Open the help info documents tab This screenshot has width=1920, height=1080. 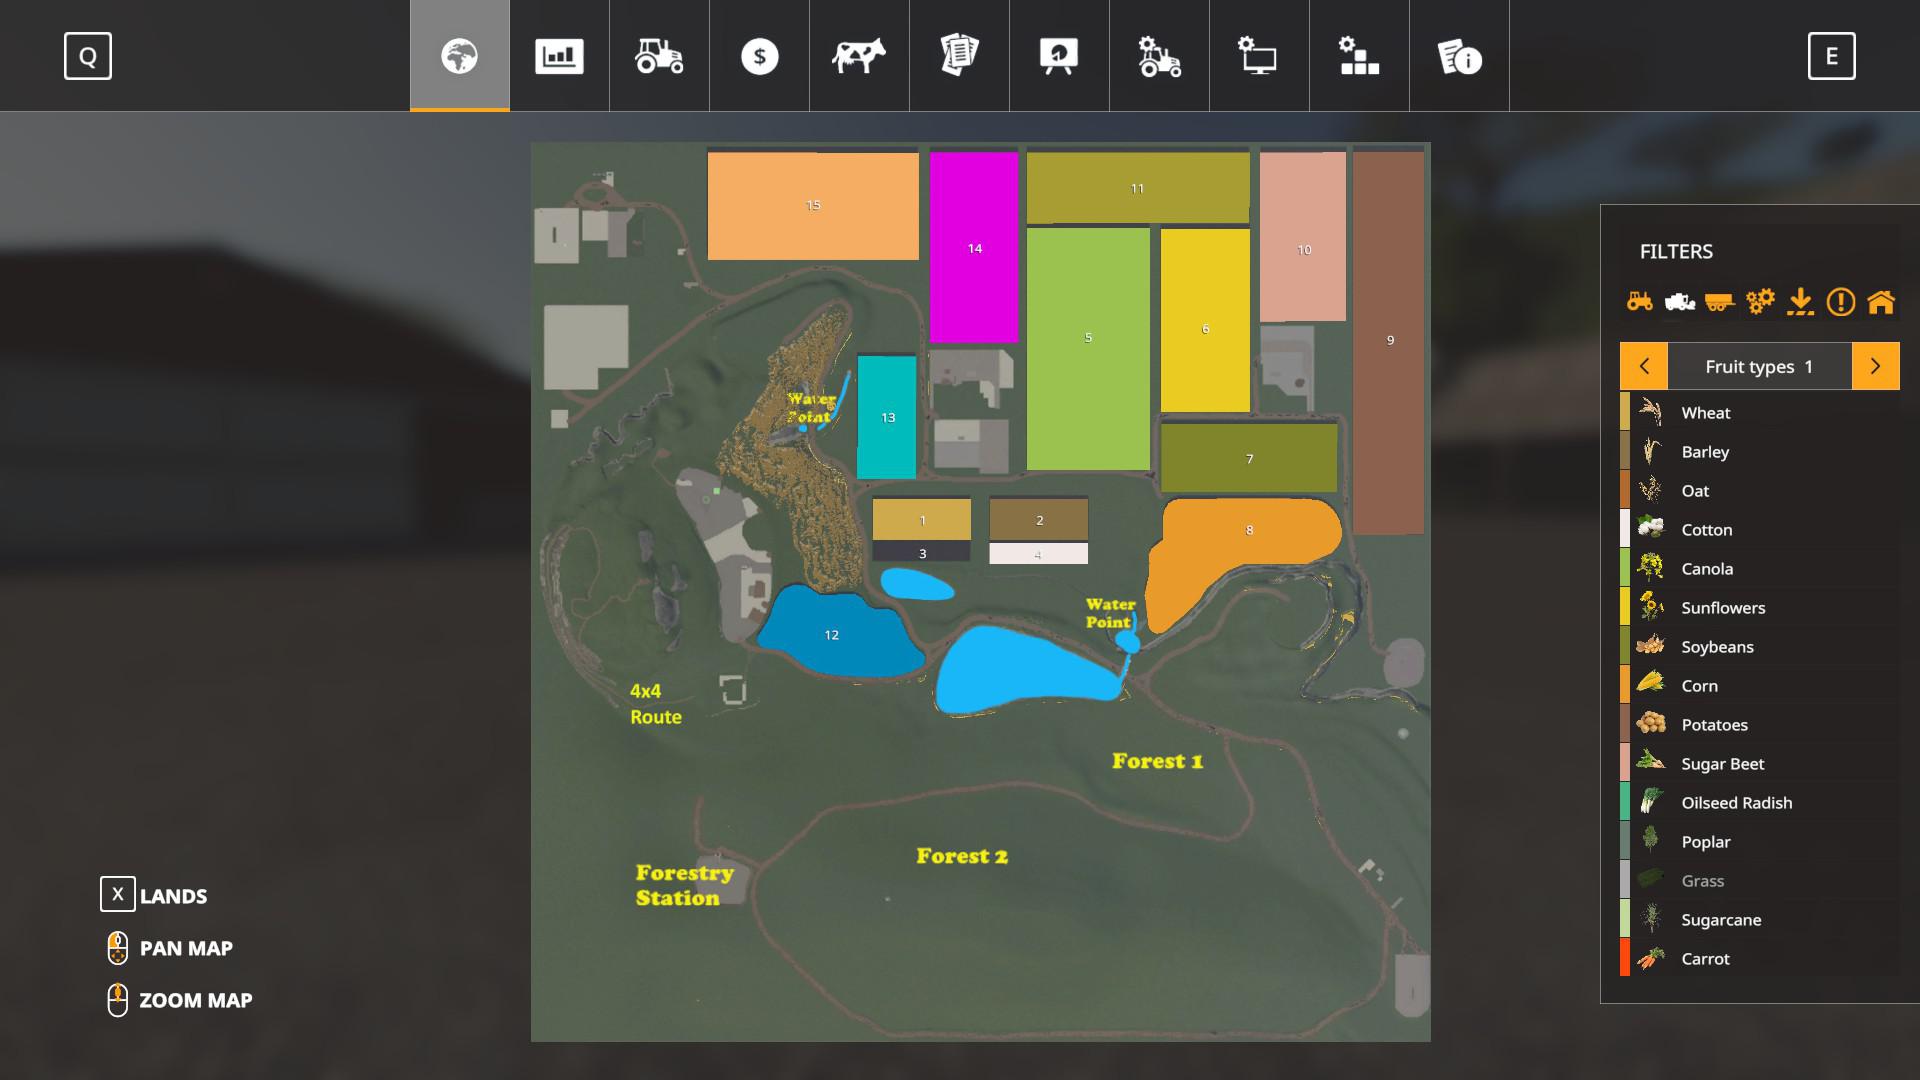(1459, 56)
